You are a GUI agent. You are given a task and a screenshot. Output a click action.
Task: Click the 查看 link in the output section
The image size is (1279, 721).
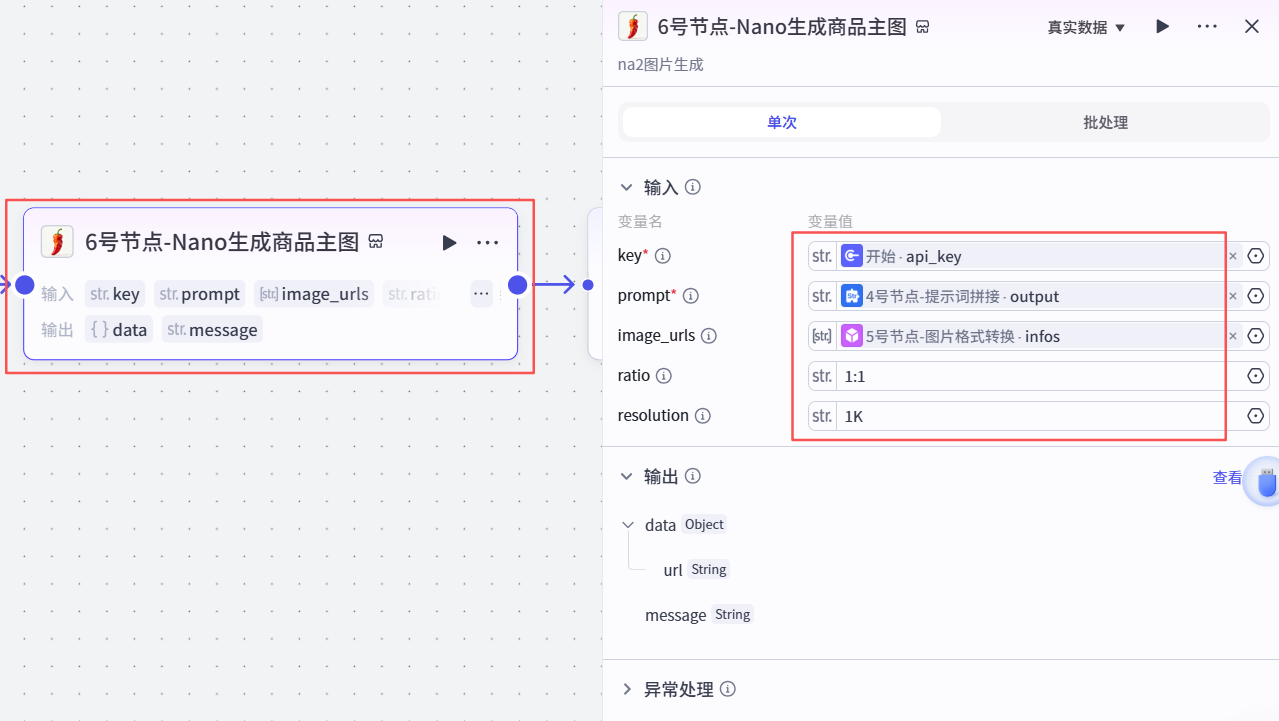(x=1227, y=477)
